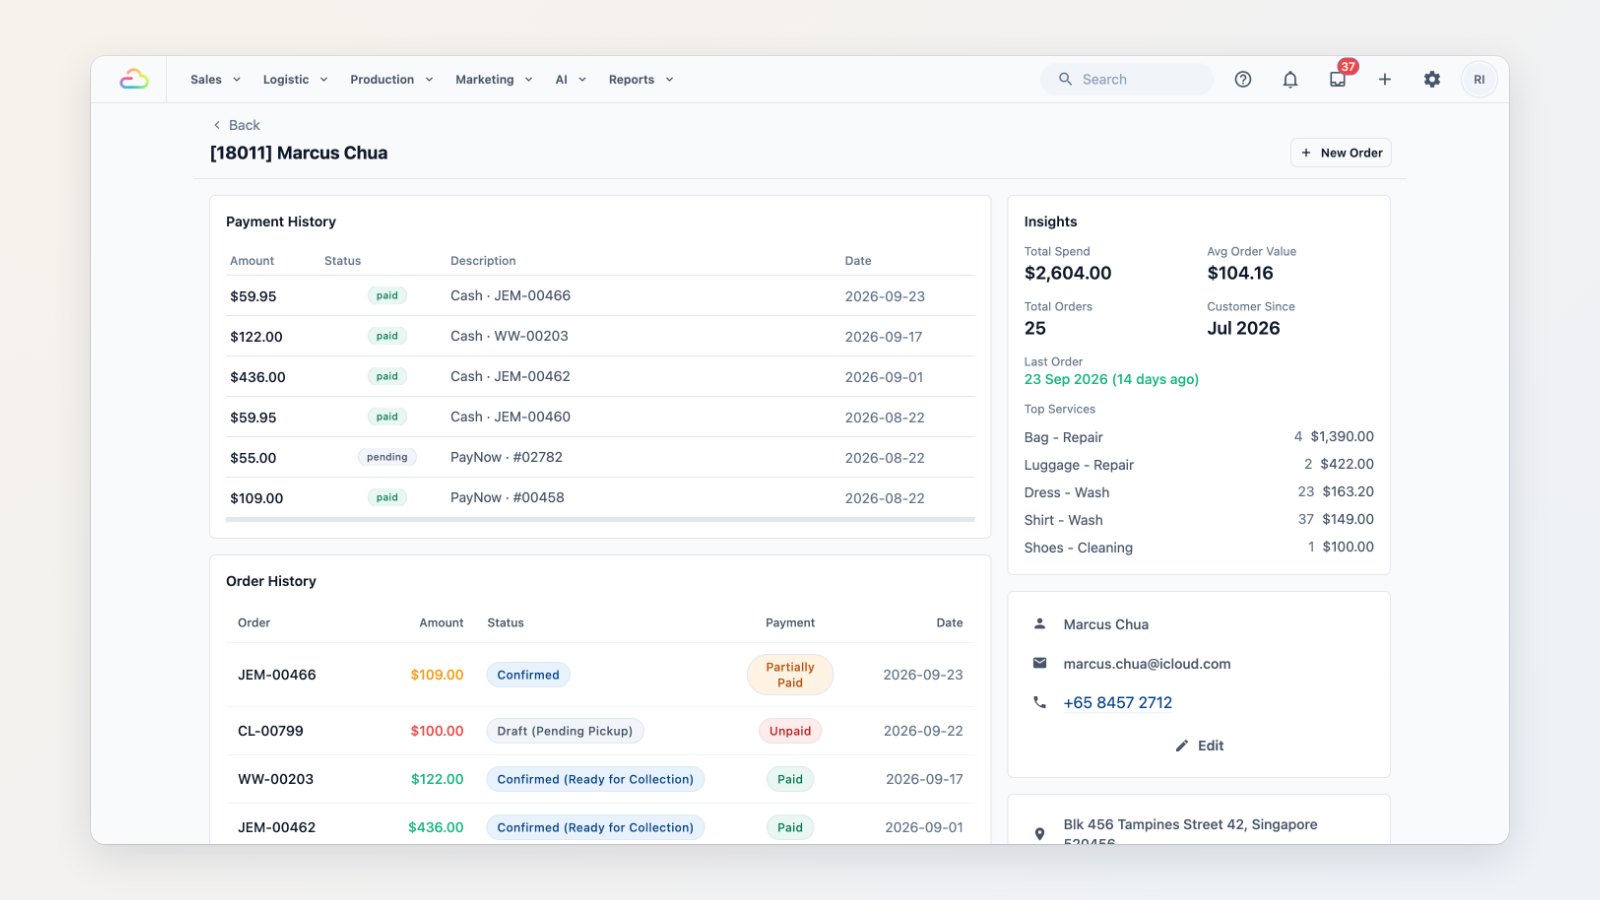Click the person icon beside Marcus Chua

(1040, 623)
